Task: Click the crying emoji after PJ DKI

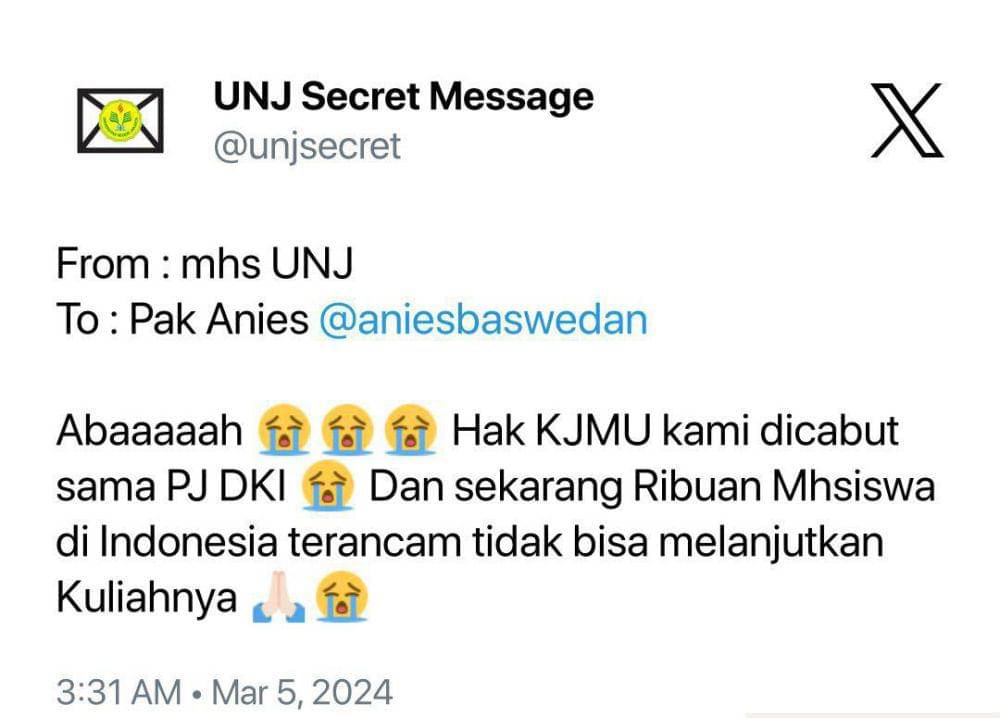Action: point(327,485)
